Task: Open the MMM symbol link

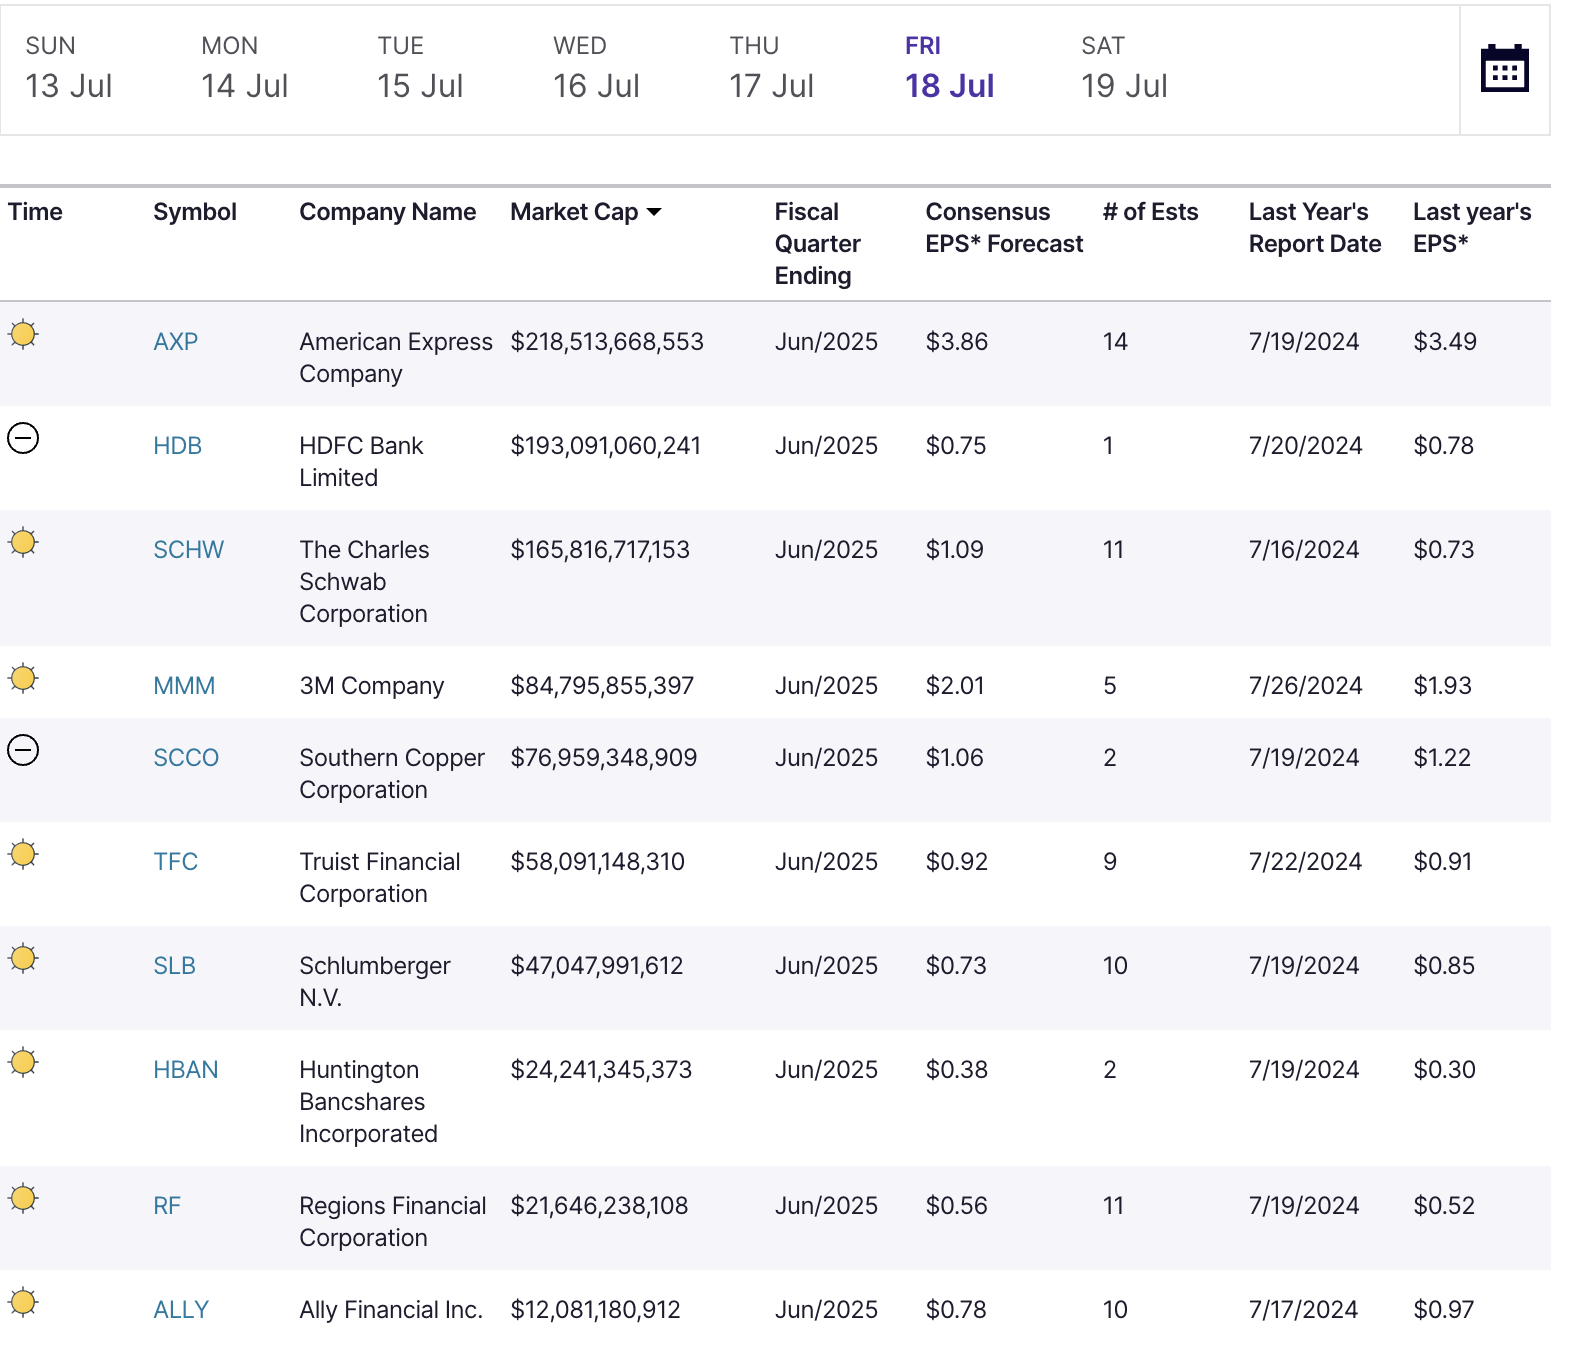Action: (x=184, y=686)
